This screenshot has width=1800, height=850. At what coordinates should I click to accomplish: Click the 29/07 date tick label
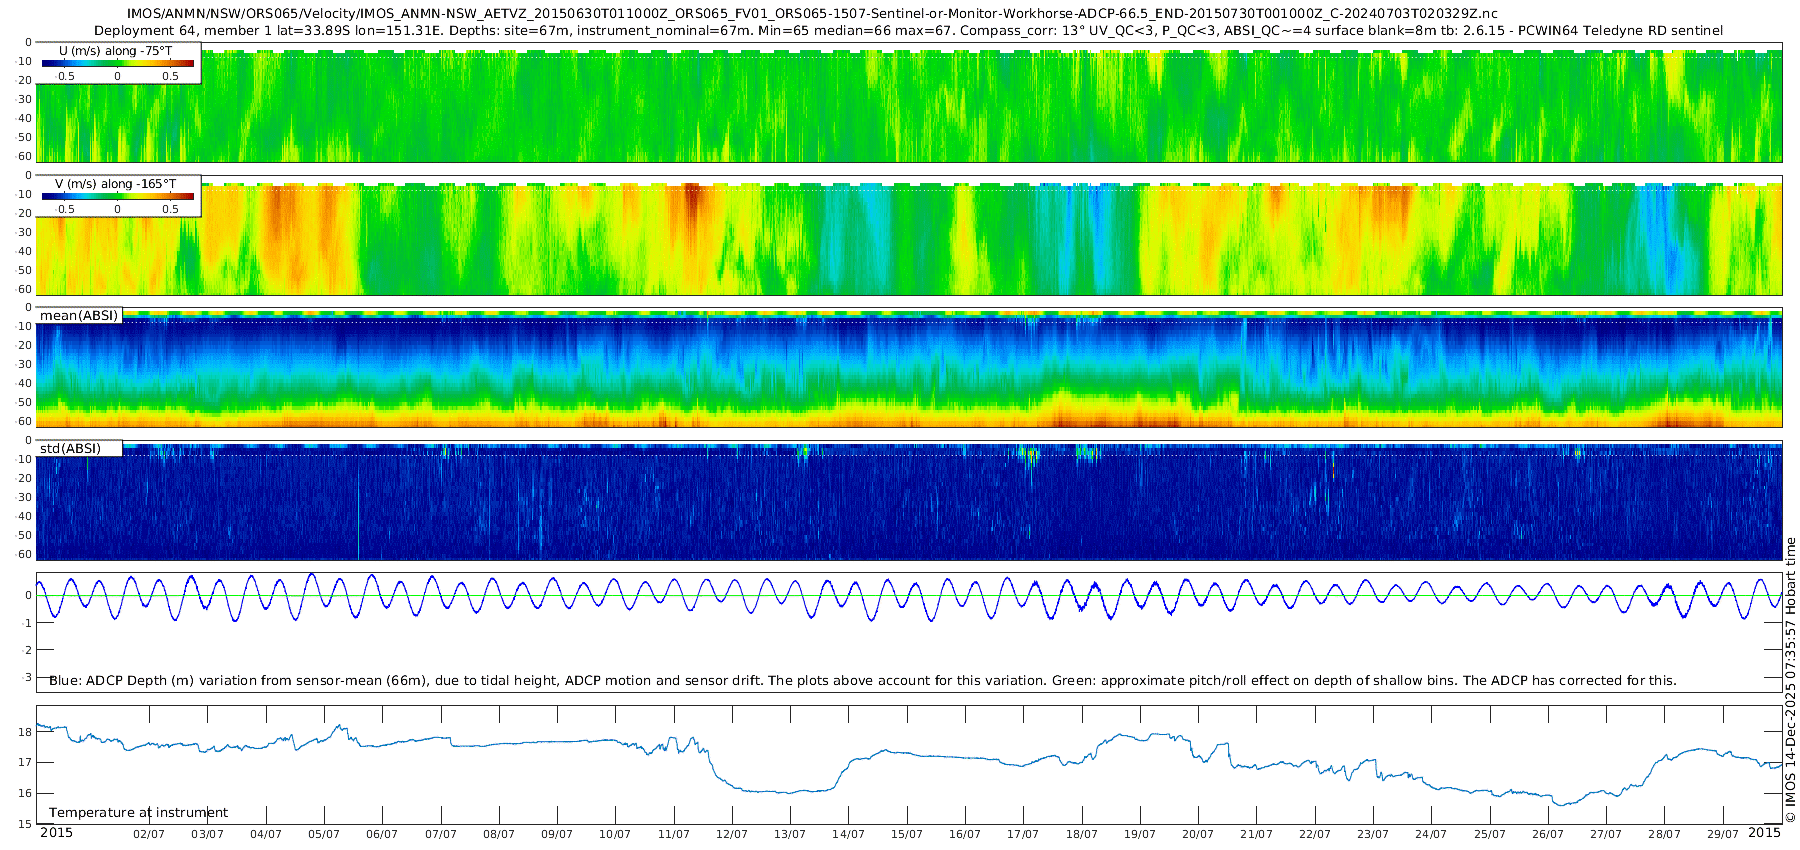(x=1722, y=834)
